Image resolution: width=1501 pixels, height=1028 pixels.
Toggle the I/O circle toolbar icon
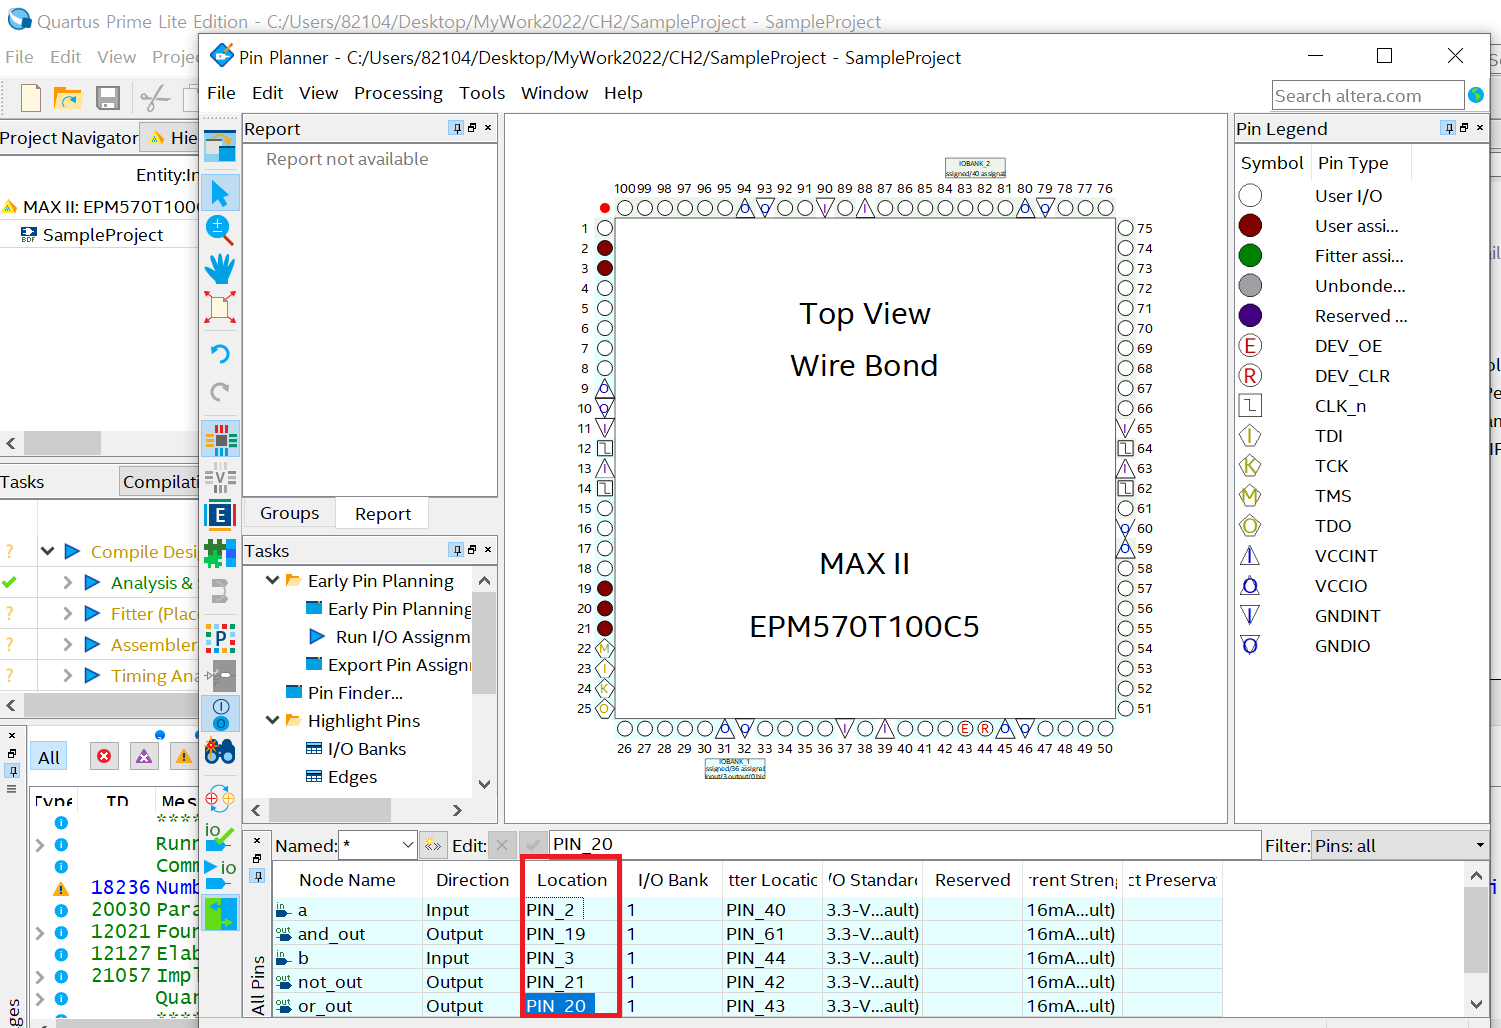click(x=220, y=714)
